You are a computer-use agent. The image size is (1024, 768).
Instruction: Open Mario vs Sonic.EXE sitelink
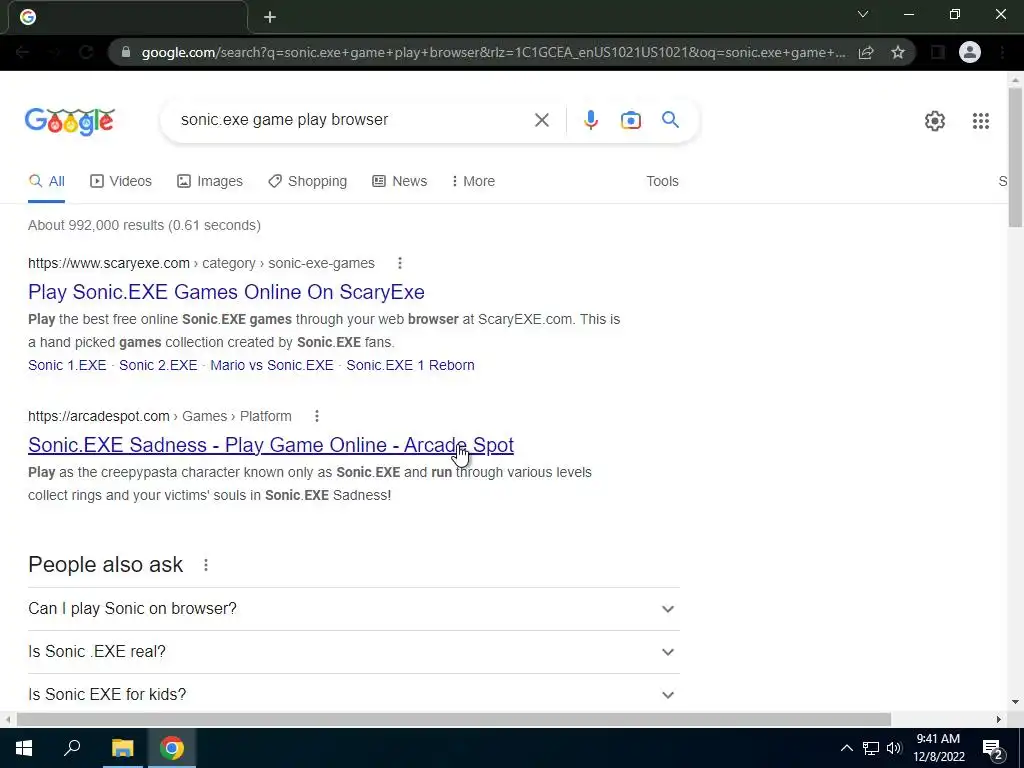click(x=272, y=365)
